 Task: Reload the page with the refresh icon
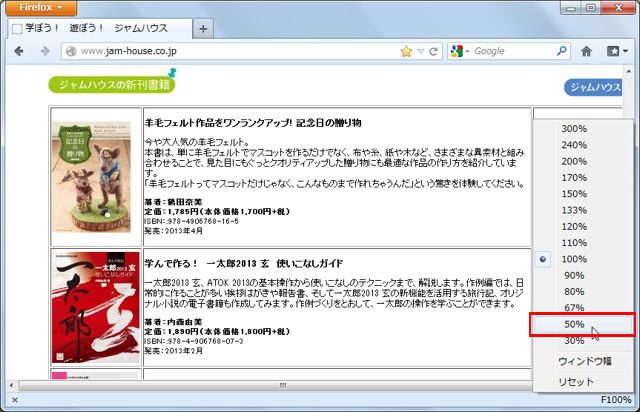pos(433,51)
